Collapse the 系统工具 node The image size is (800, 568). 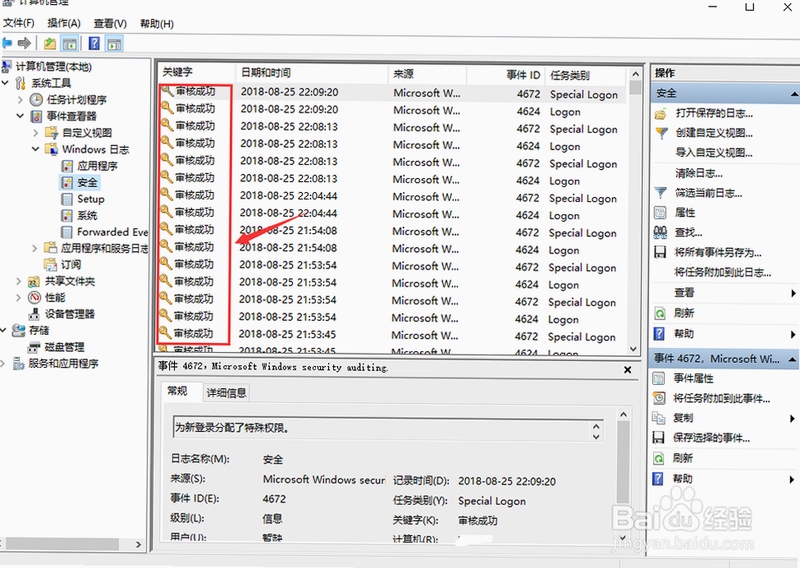5,83
